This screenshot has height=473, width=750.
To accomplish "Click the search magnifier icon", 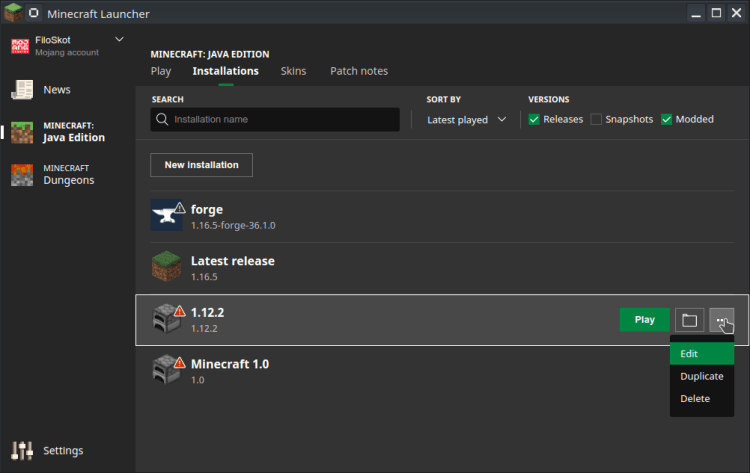I will click(162, 119).
